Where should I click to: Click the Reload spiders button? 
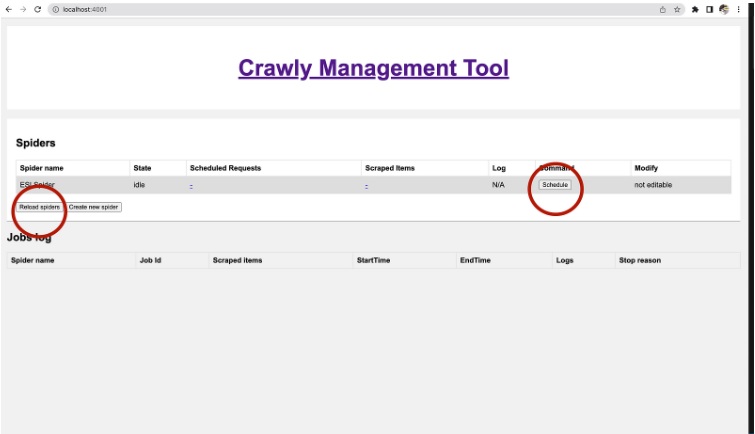[x=39, y=207]
